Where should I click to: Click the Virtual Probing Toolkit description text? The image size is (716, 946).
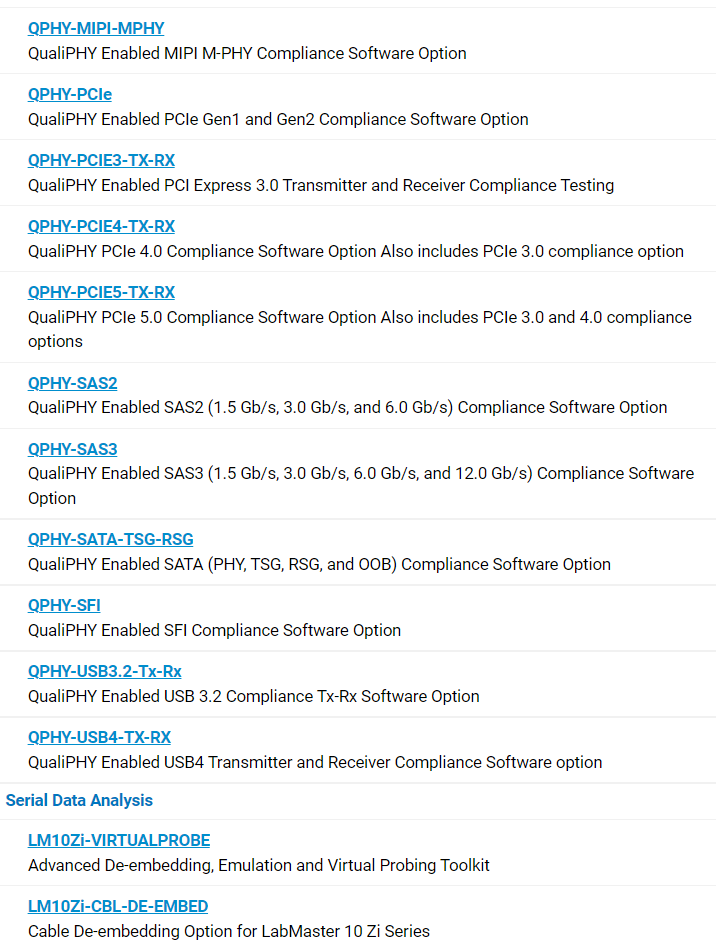(259, 865)
